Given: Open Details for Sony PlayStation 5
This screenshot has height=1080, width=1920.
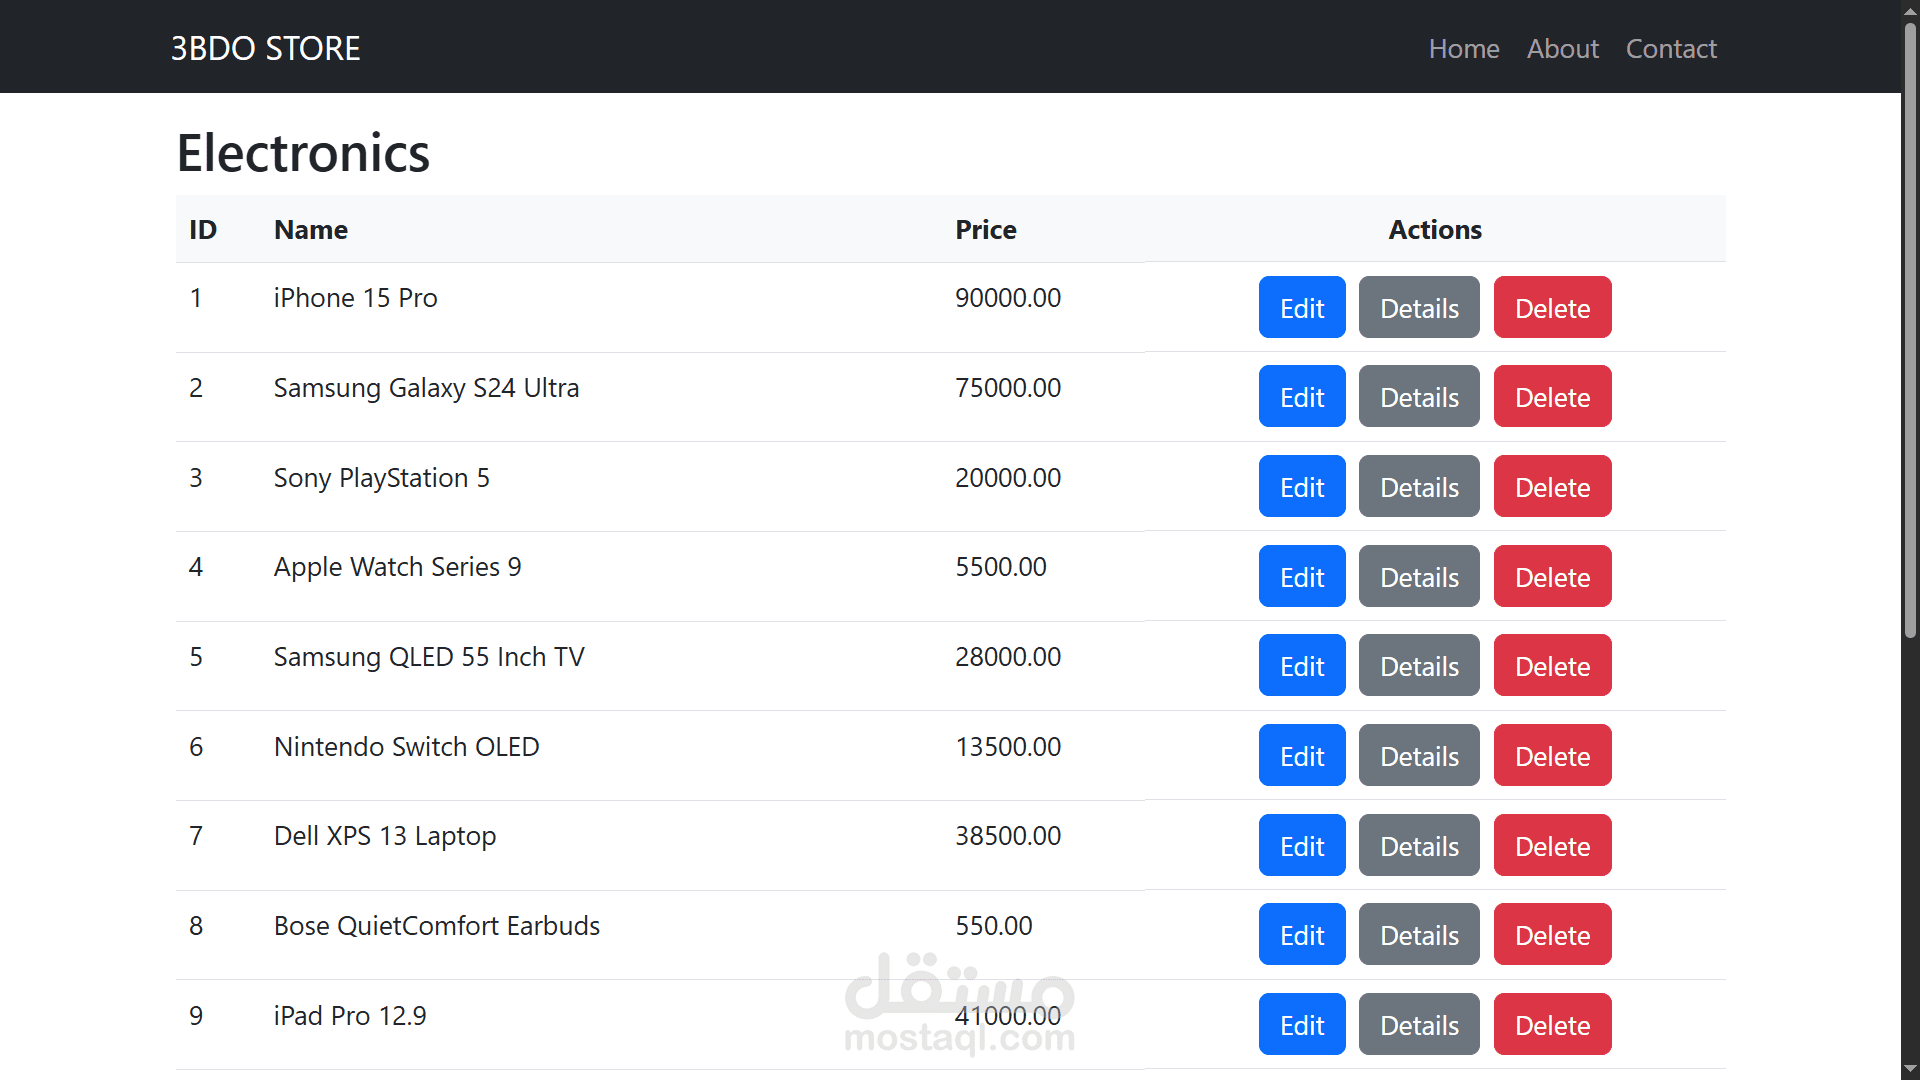Looking at the screenshot, I should (1419, 486).
